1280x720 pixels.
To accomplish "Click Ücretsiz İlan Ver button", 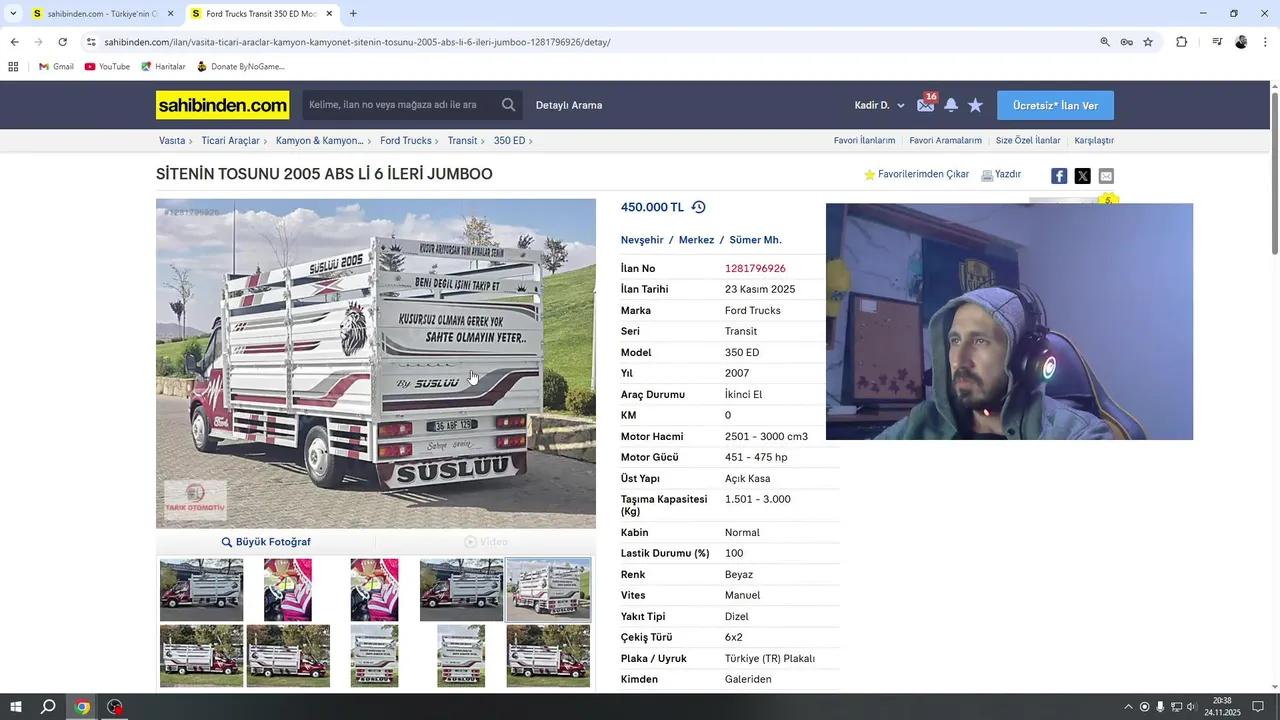I will [1055, 105].
